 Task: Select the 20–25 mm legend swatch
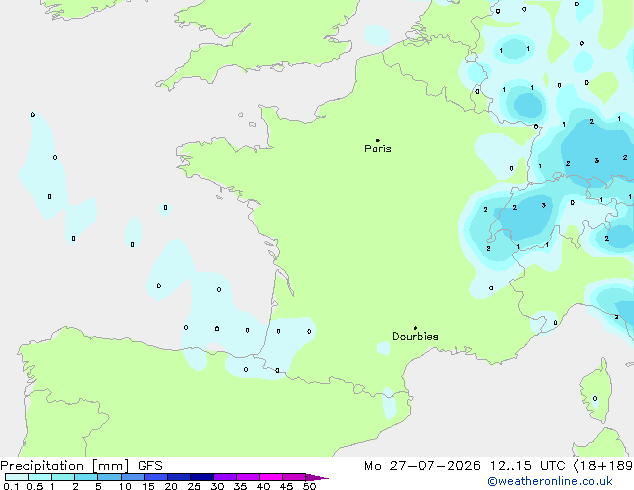178,477
